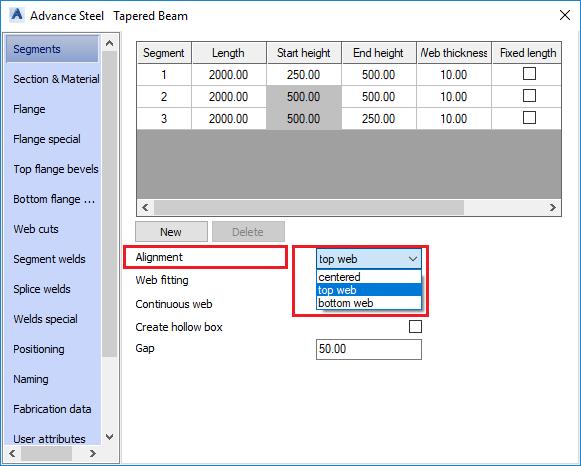The height and width of the screenshot is (466, 581).
Task: Click segment number 1 row cell
Action: 164,75
